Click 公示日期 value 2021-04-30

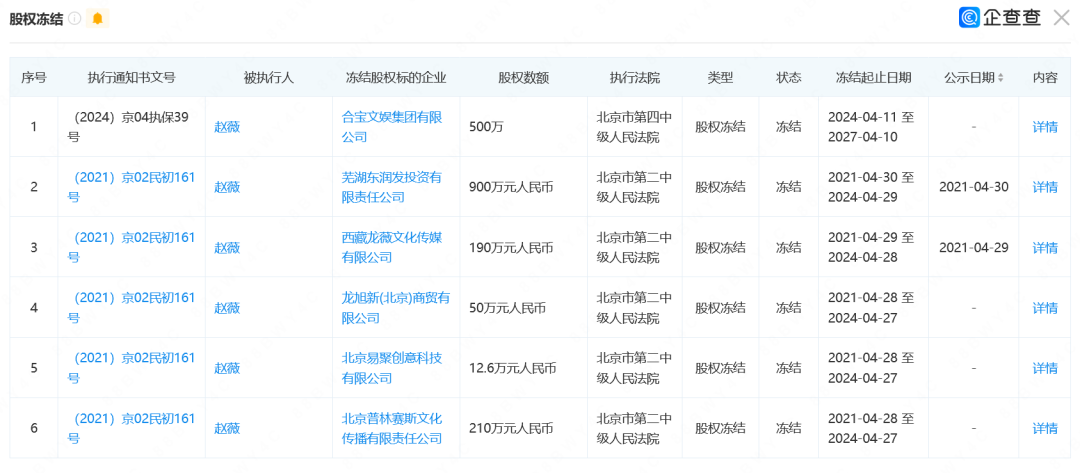click(x=973, y=187)
